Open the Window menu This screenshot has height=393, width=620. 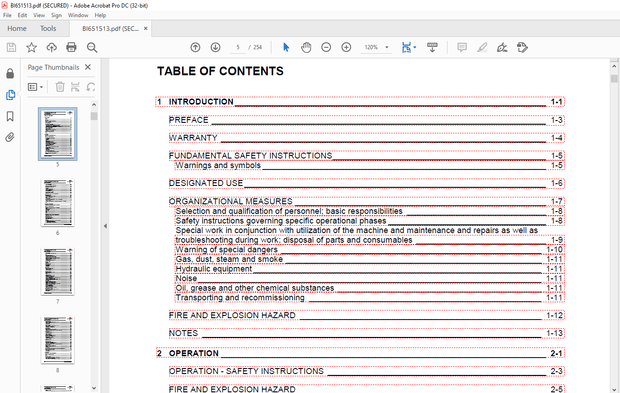pos(78,15)
